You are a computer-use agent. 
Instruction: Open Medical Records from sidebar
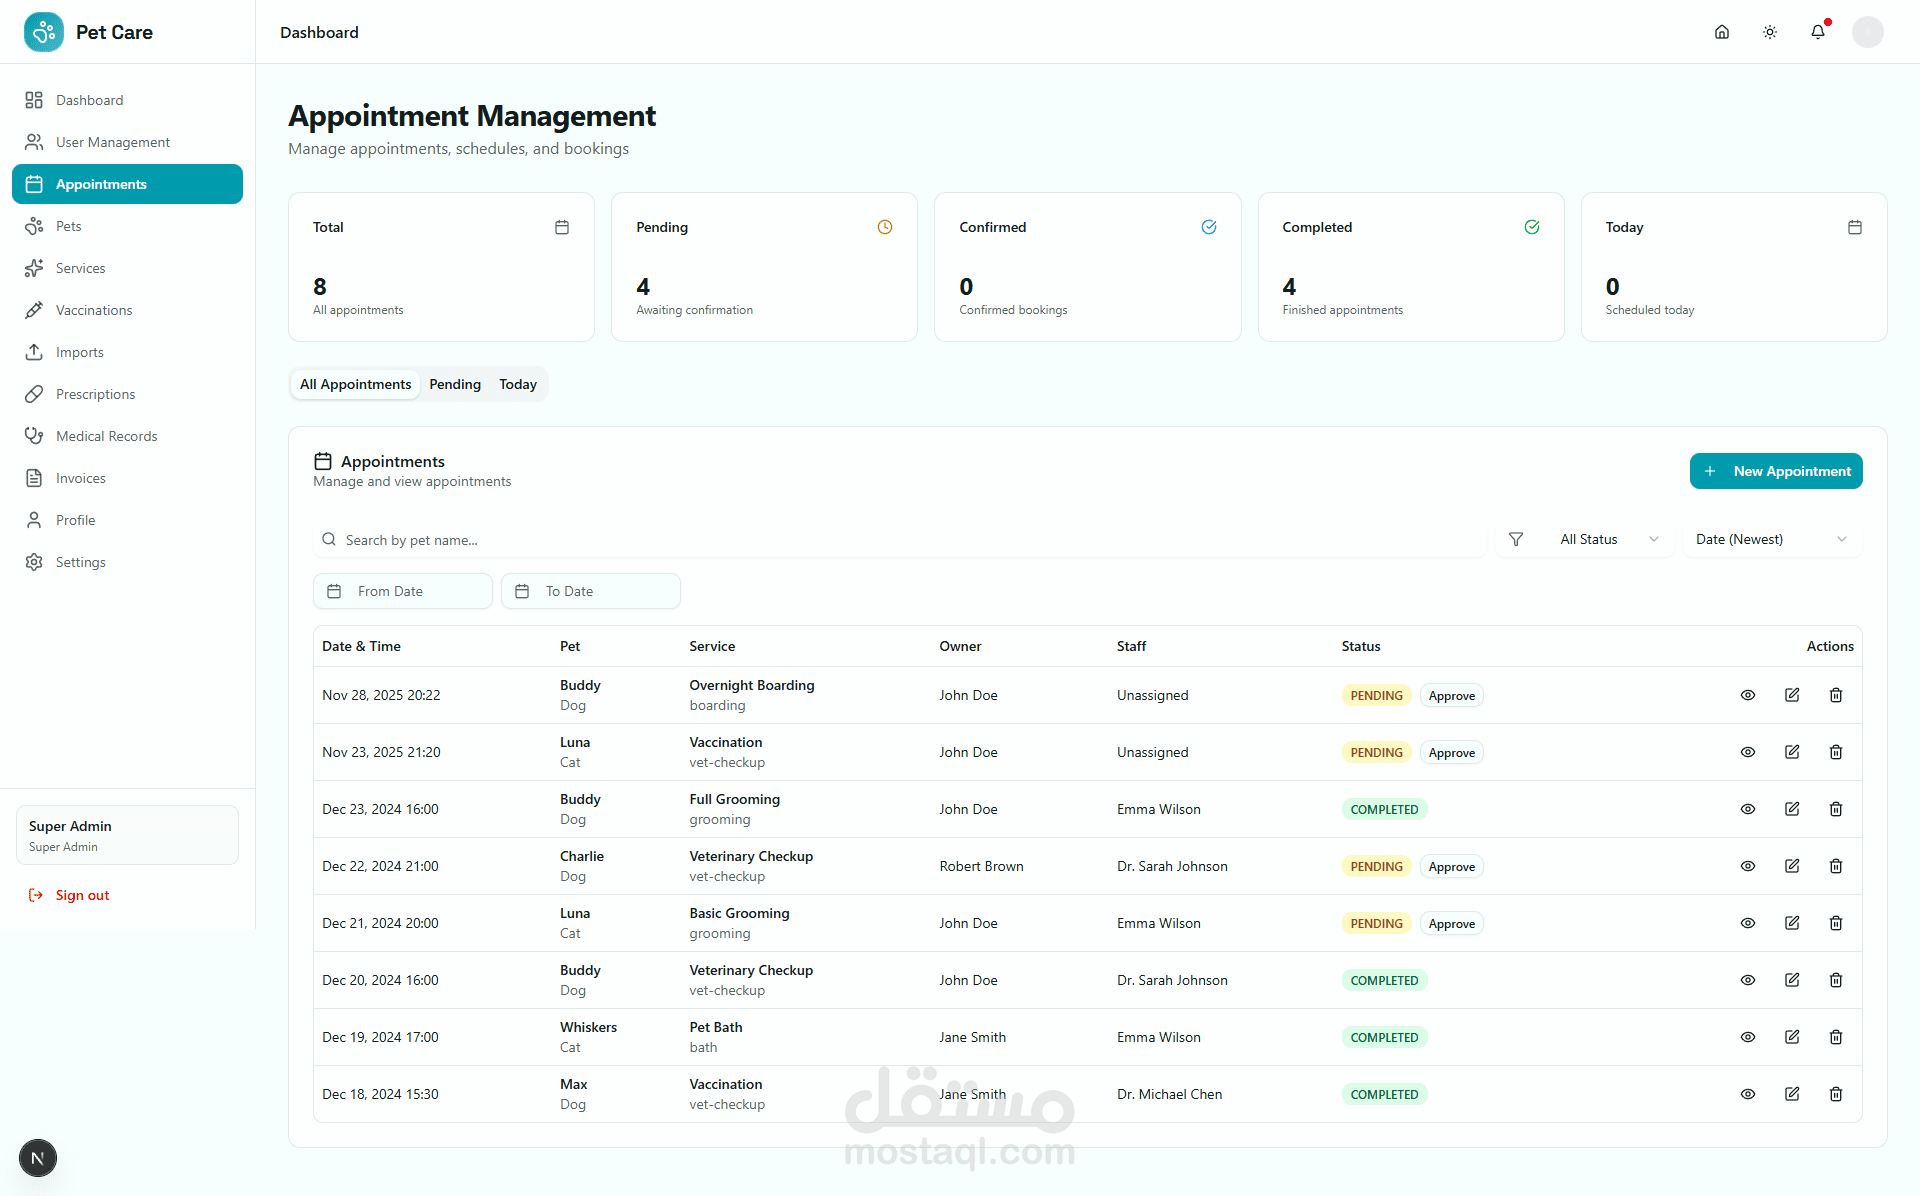(106, 436)
